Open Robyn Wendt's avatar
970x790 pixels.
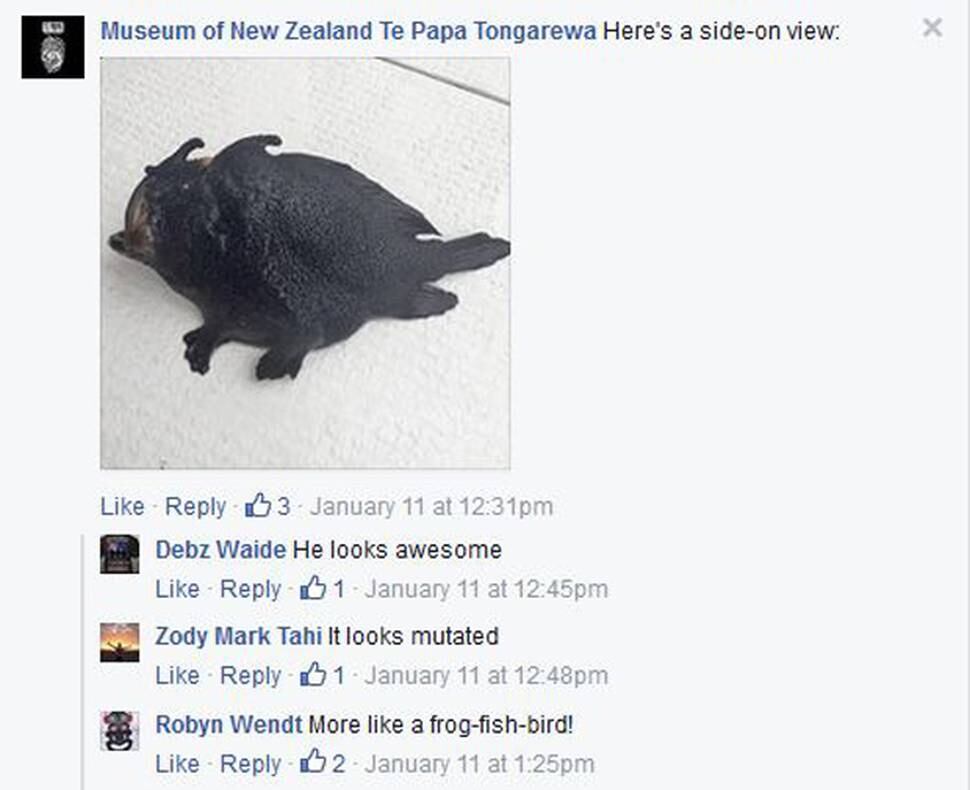point(120,731)
